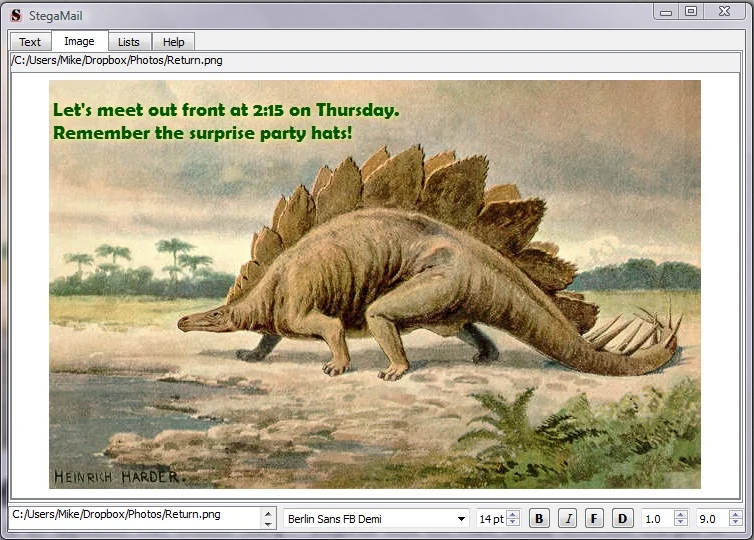Step up in the bottom file path box
This screenshot has height=540, width=754.
click(x=268, y=513)
